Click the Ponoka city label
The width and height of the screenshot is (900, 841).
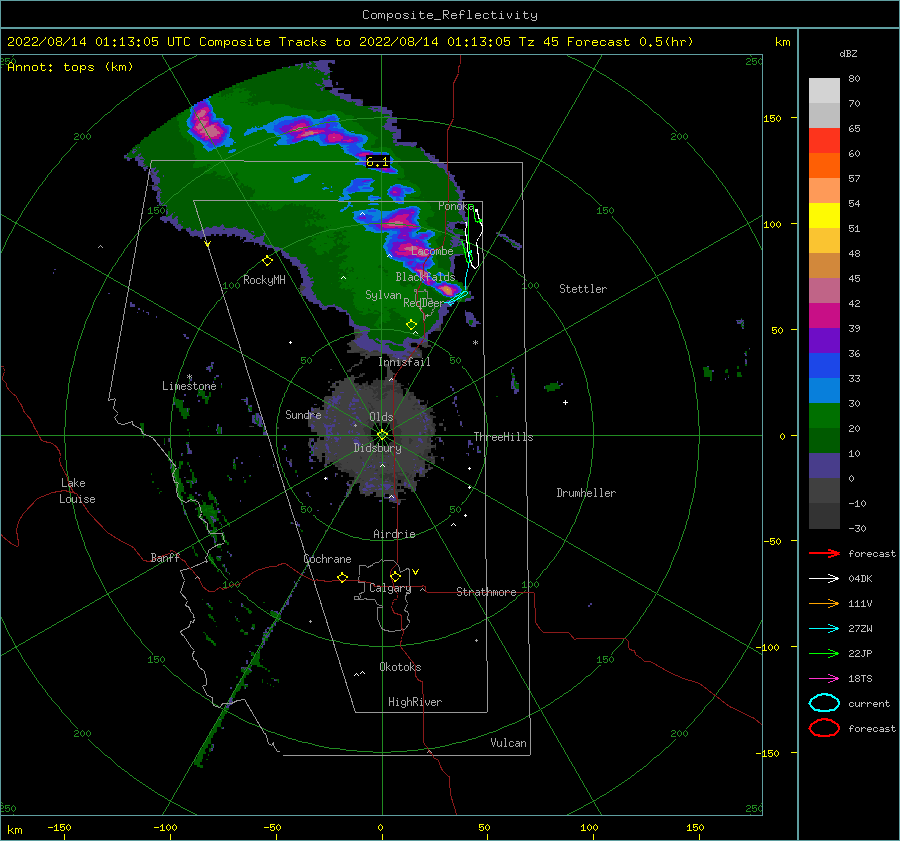point(456,206)
